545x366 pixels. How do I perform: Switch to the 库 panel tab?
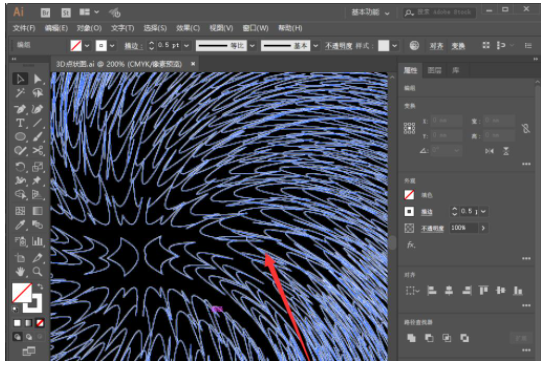[455, 71]
